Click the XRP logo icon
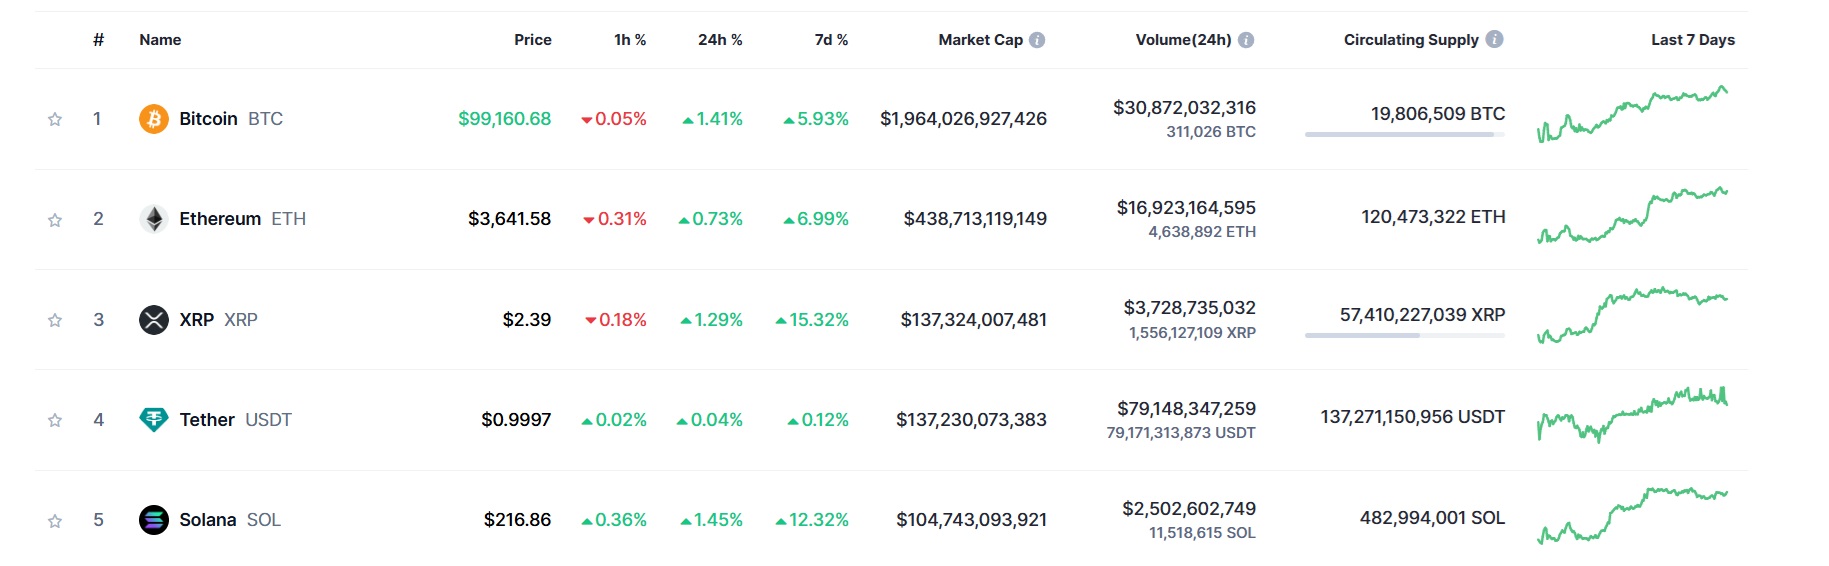 pyautogui.click(x=153, y=320)
